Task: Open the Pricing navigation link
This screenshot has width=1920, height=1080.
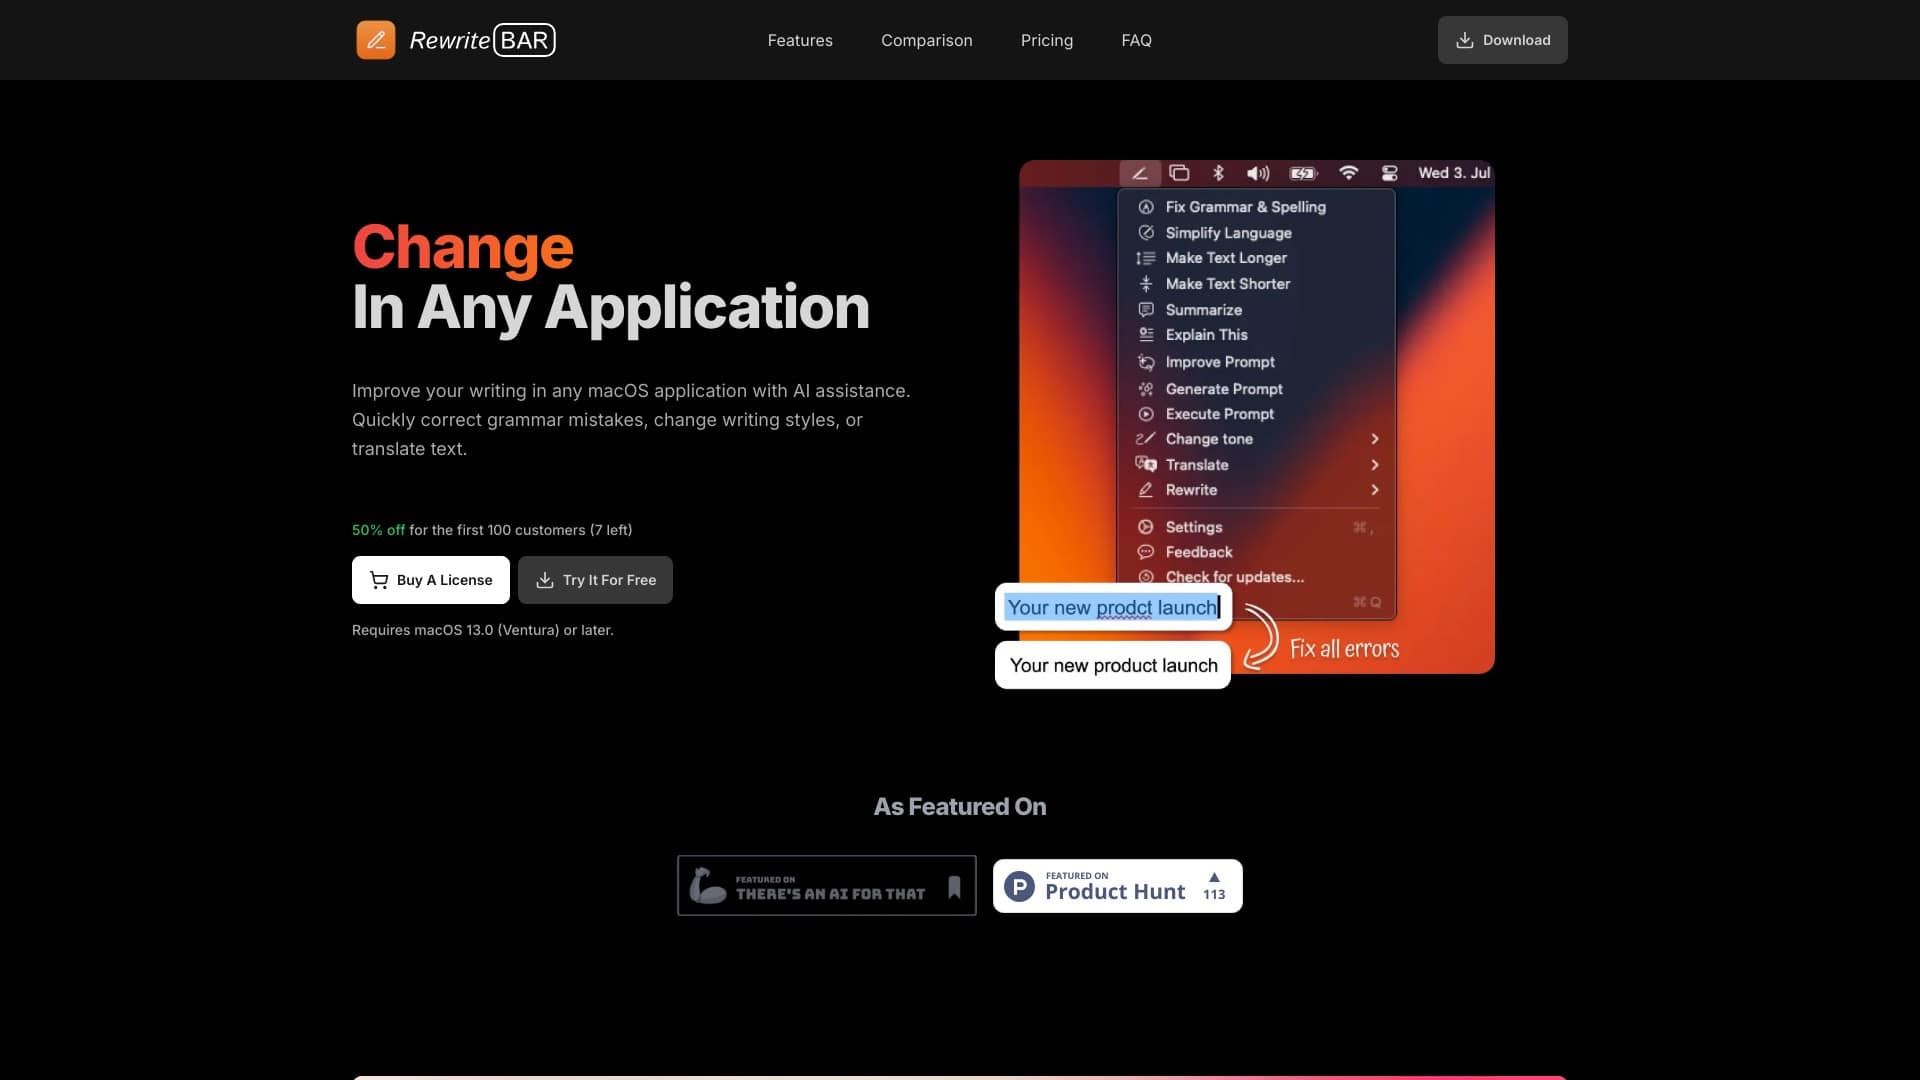Action: pyautogui.click(x=1046, y=40)
